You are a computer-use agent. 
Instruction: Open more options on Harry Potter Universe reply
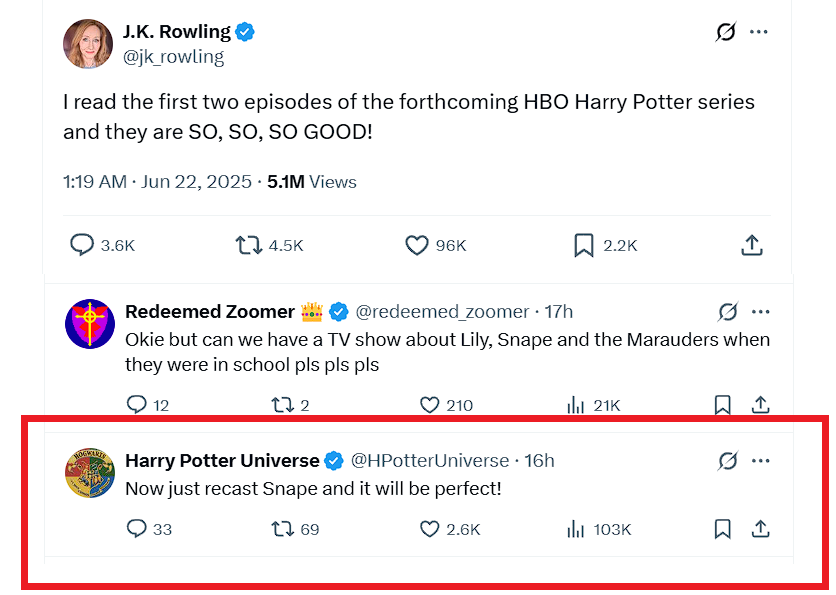(x=760, y=461)
